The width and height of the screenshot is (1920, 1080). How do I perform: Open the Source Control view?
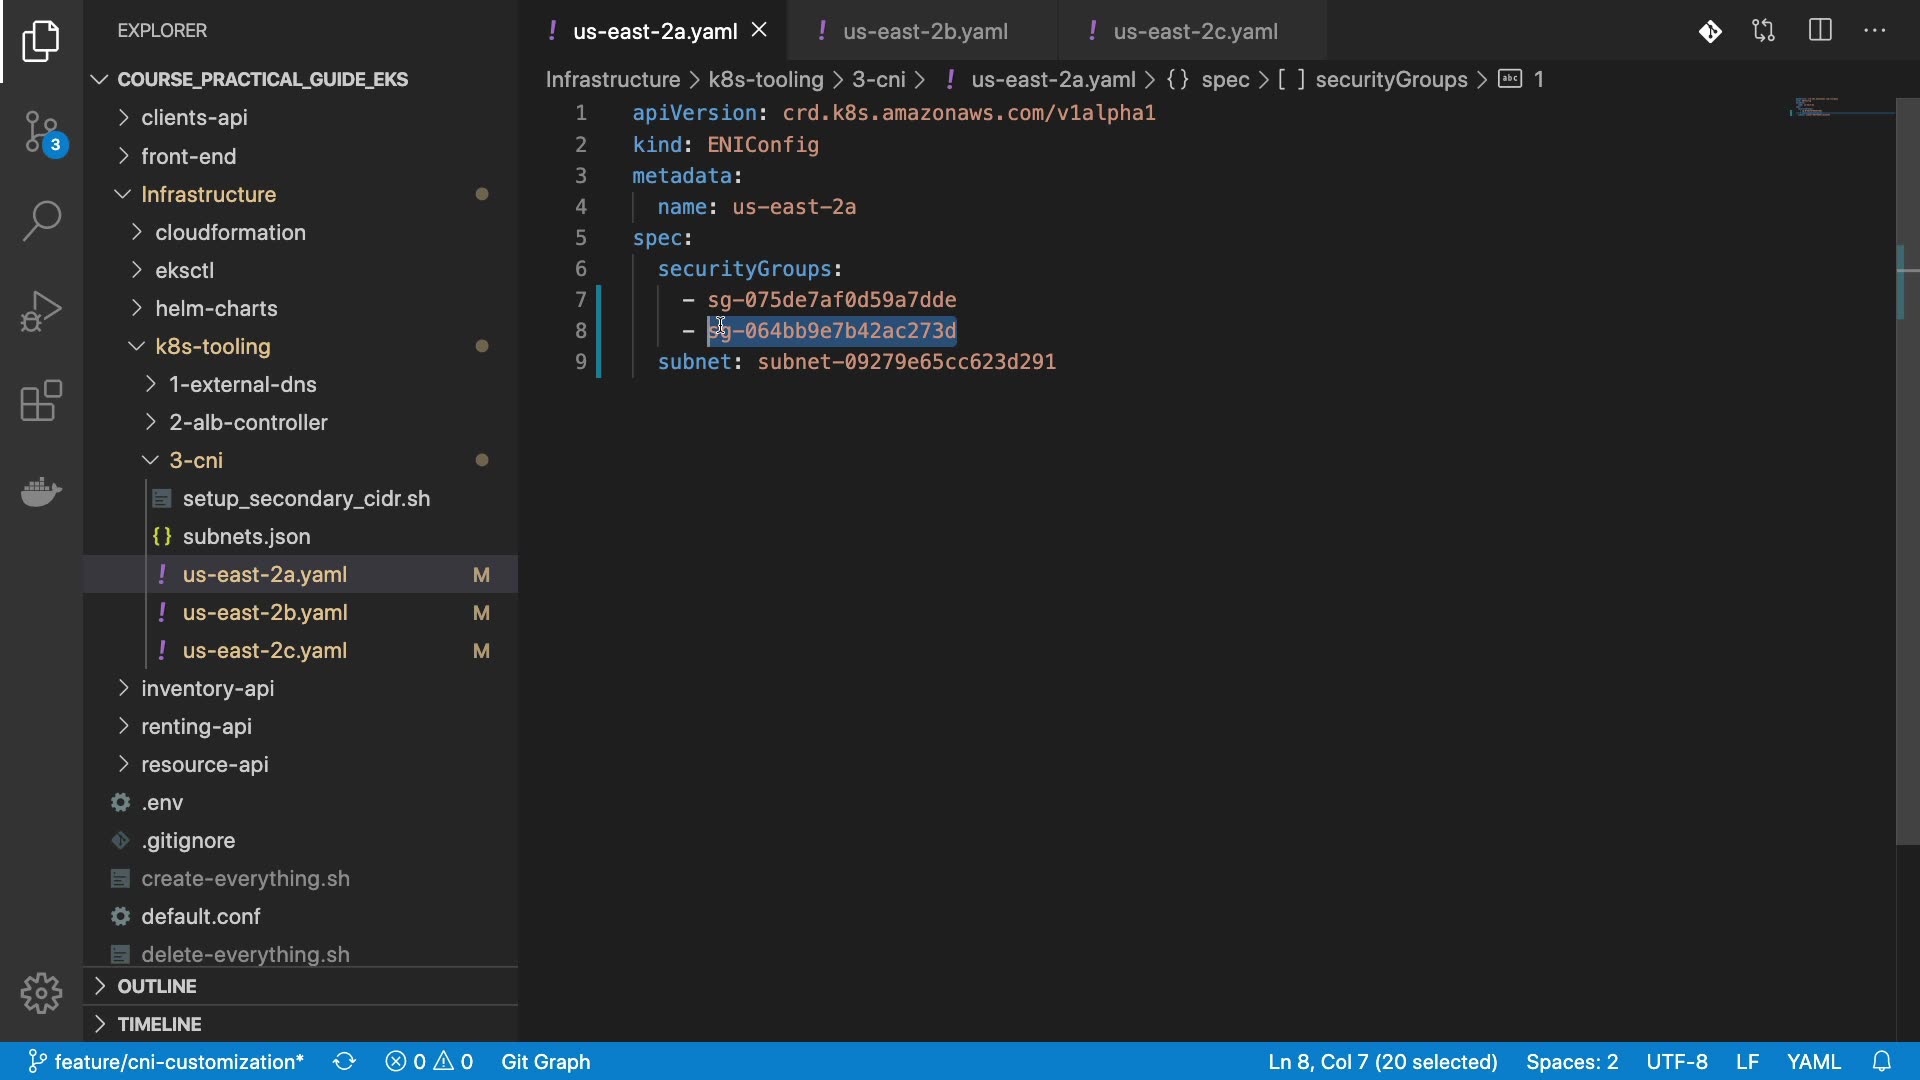tap(42, 132)
